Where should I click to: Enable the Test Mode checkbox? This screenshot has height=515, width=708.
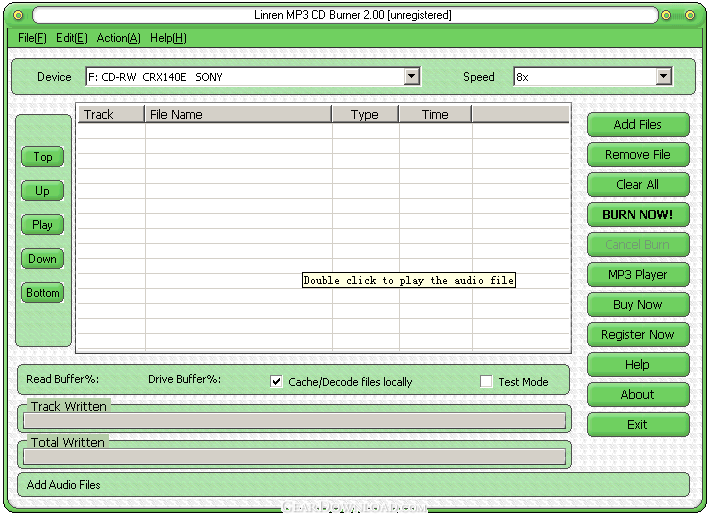486,381
